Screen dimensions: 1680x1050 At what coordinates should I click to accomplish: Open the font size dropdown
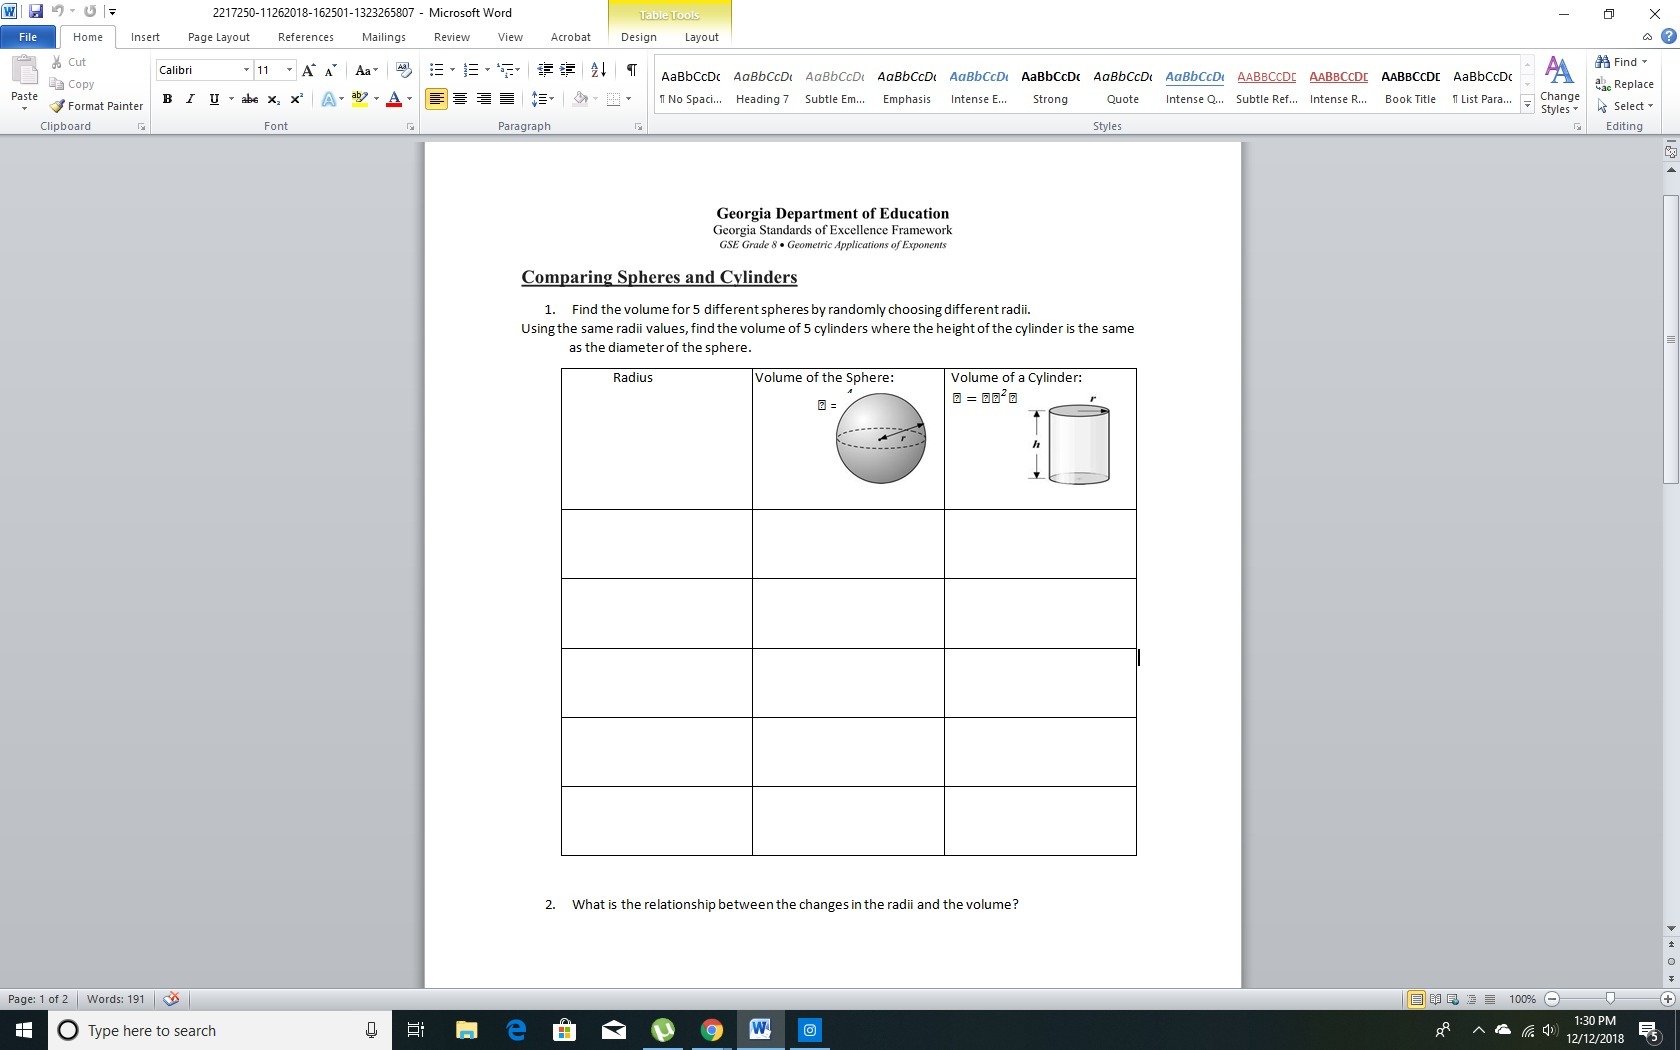(289, 70)
